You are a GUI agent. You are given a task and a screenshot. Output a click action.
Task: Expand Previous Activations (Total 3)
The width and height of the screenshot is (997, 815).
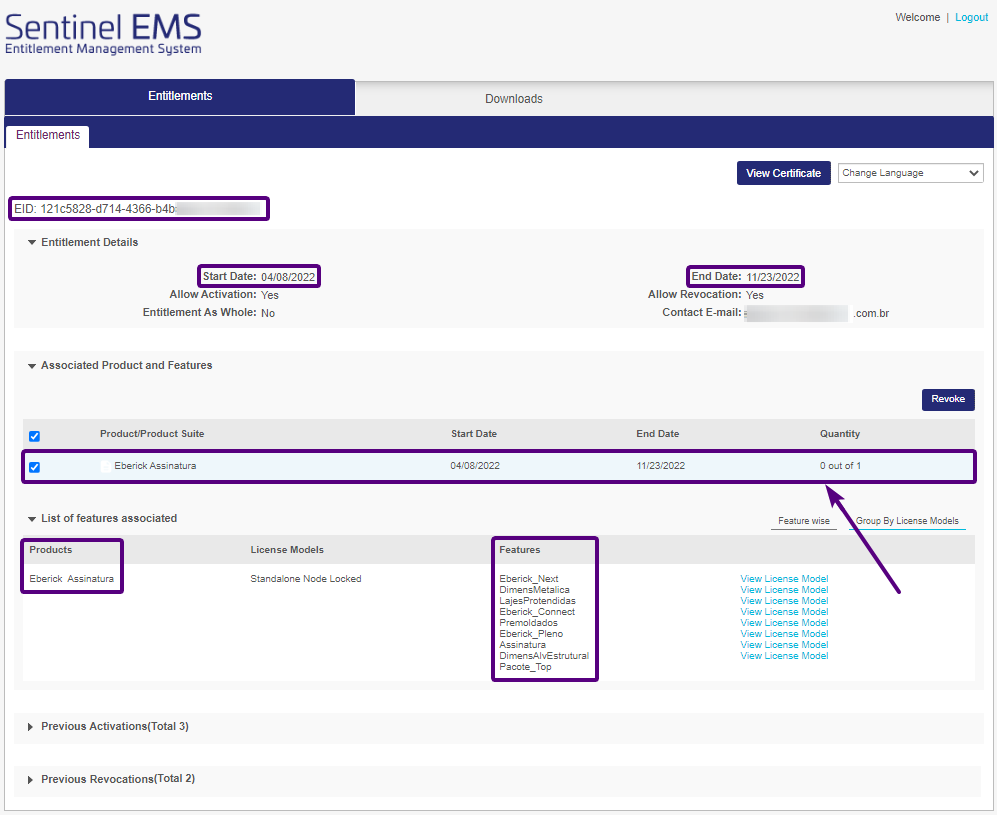pyautogui.click(x=30, y=727)
